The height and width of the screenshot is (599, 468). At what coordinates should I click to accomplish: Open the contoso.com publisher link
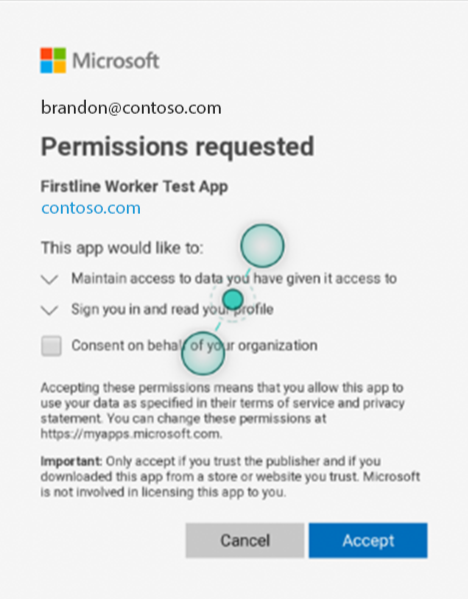[91, 208]
